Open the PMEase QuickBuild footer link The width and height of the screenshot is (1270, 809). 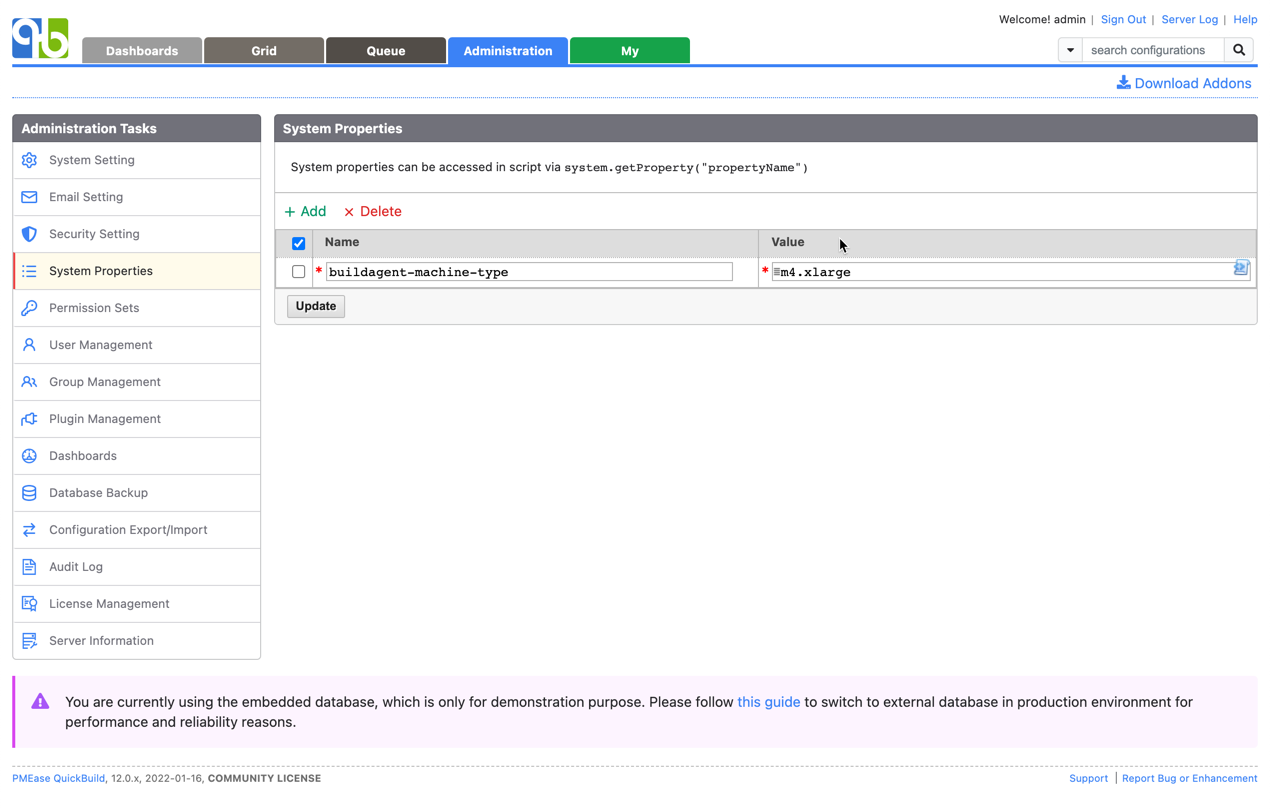(x=58, y=778)
